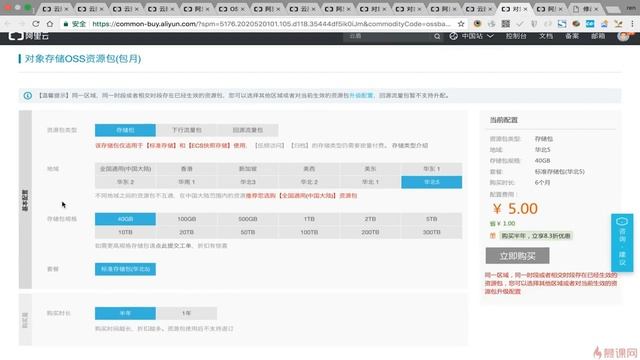Open the Chrome three-dot menu
640x360 pixels.
coord(633,24)
